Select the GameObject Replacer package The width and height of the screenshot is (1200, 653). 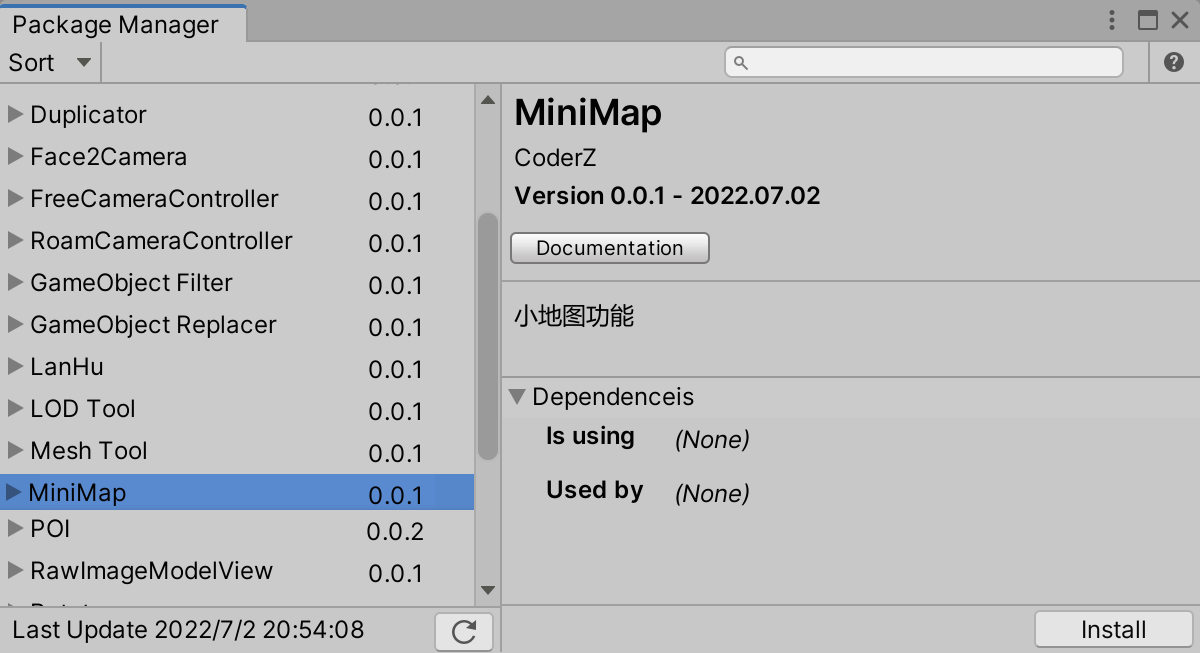coord(150,324)
